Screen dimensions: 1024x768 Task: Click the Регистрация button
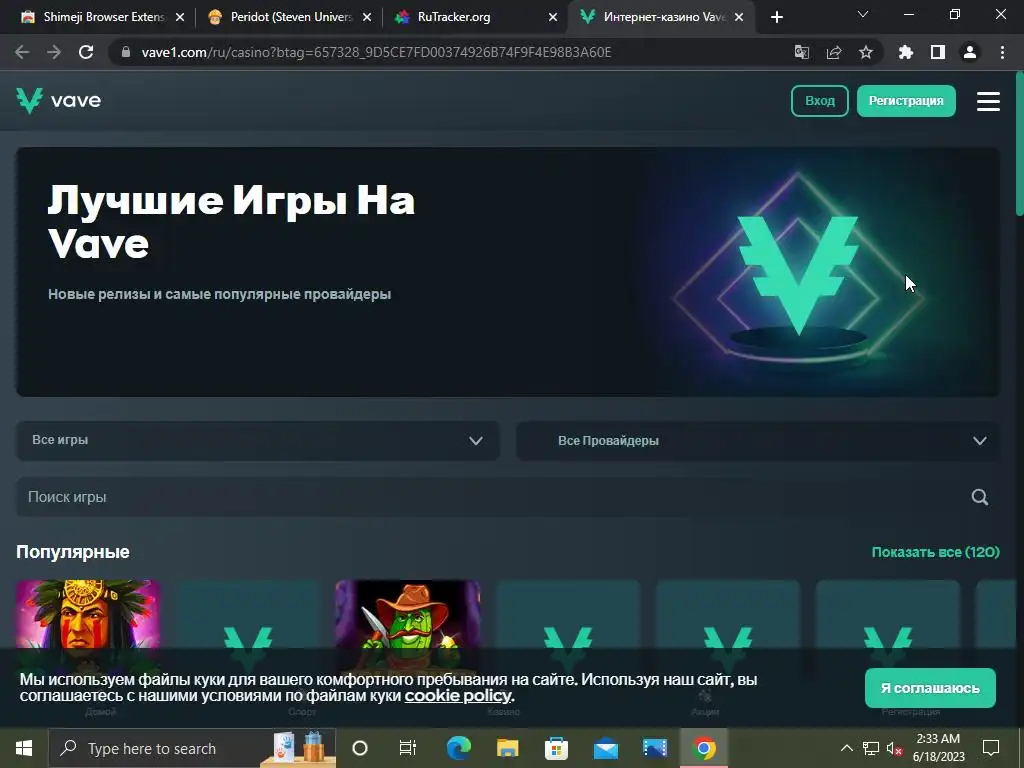coord(906,101)
